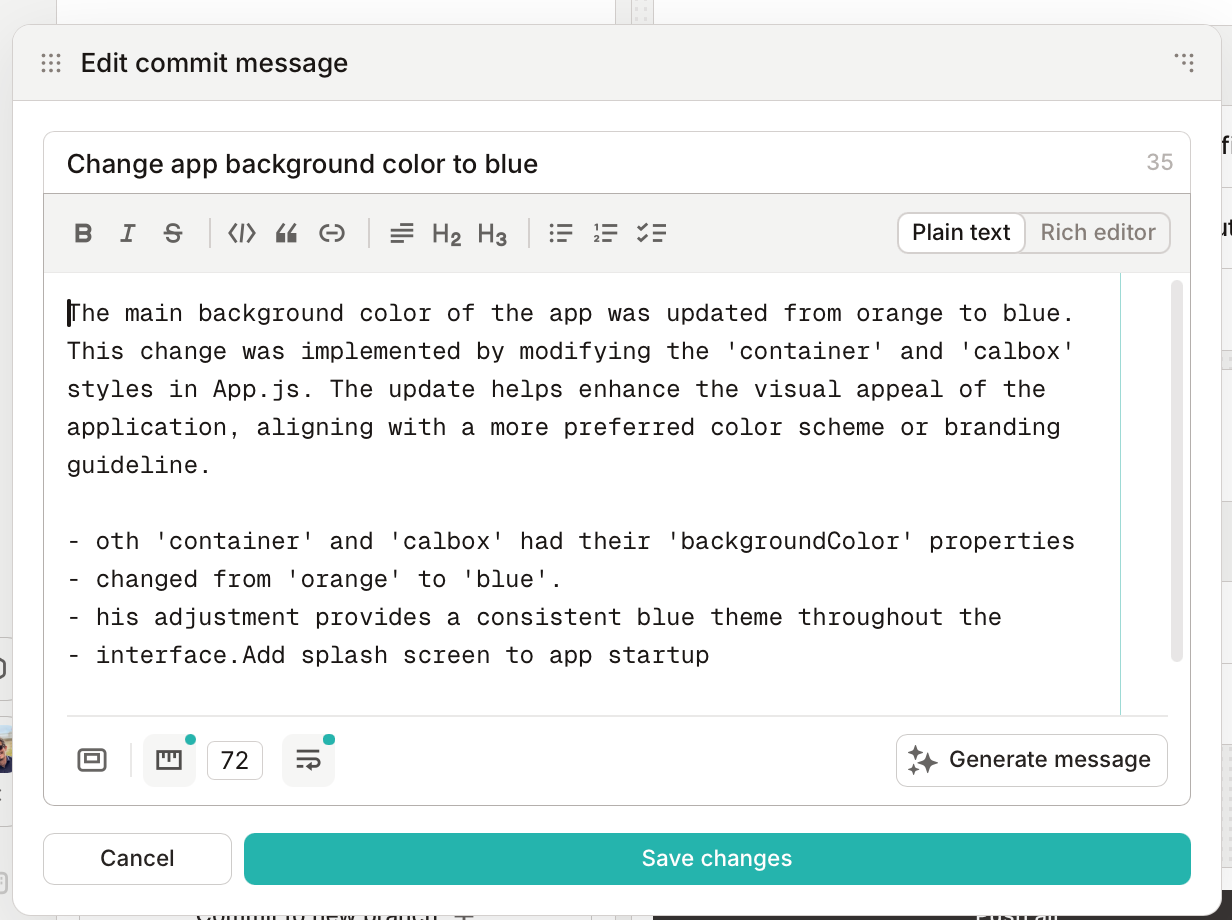
Task: Set paragraph text style
Action: 402,233
